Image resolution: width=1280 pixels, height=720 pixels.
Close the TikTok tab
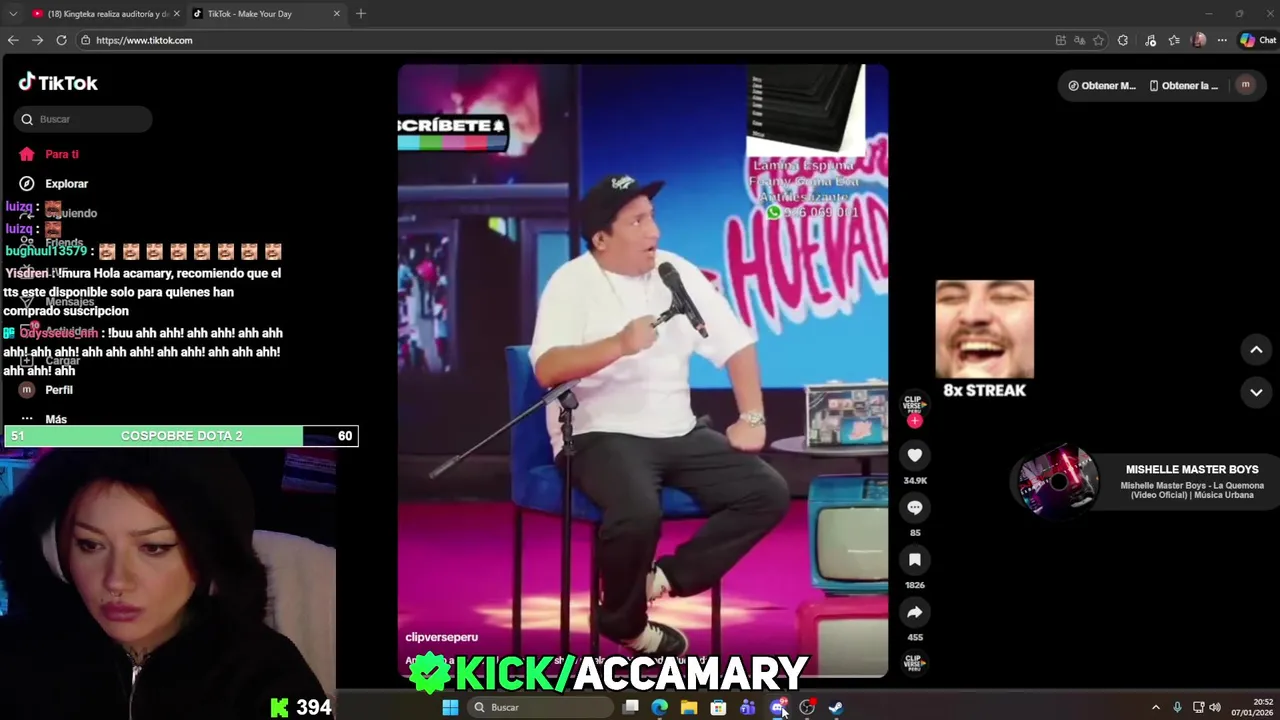point(336,14)
